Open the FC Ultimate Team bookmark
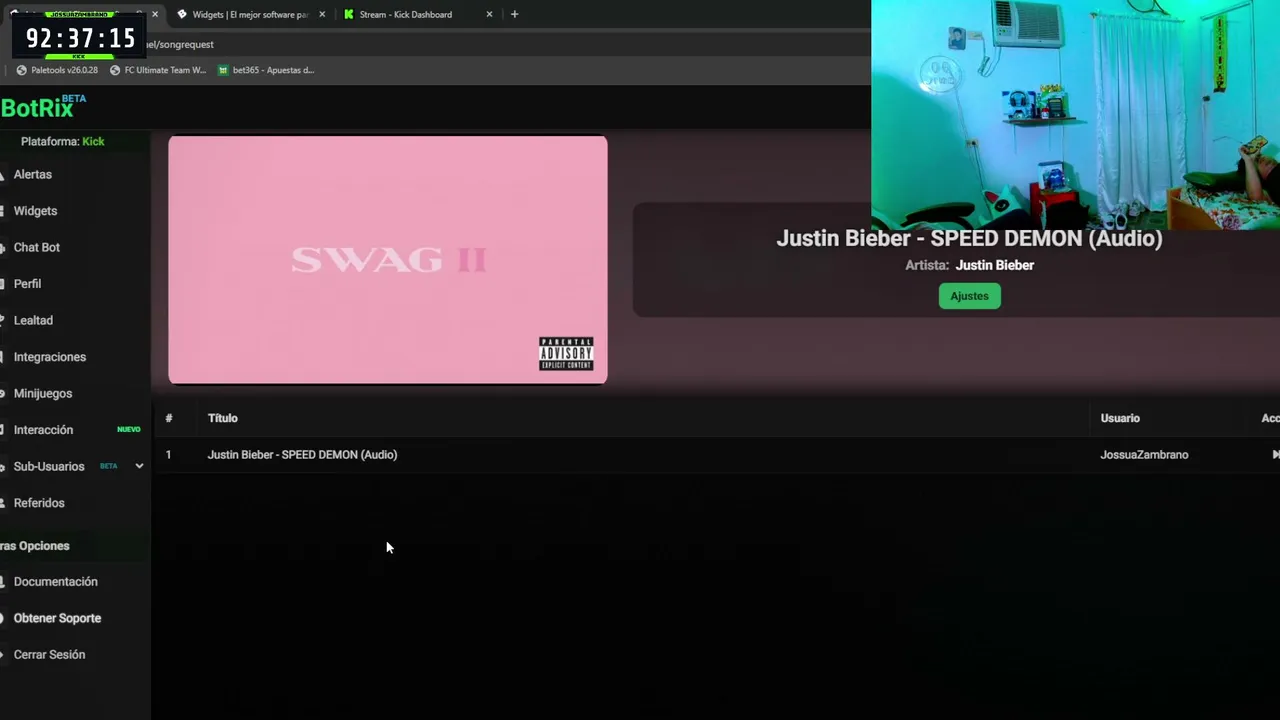This screenshot has height=720, width=1280. 157,70
